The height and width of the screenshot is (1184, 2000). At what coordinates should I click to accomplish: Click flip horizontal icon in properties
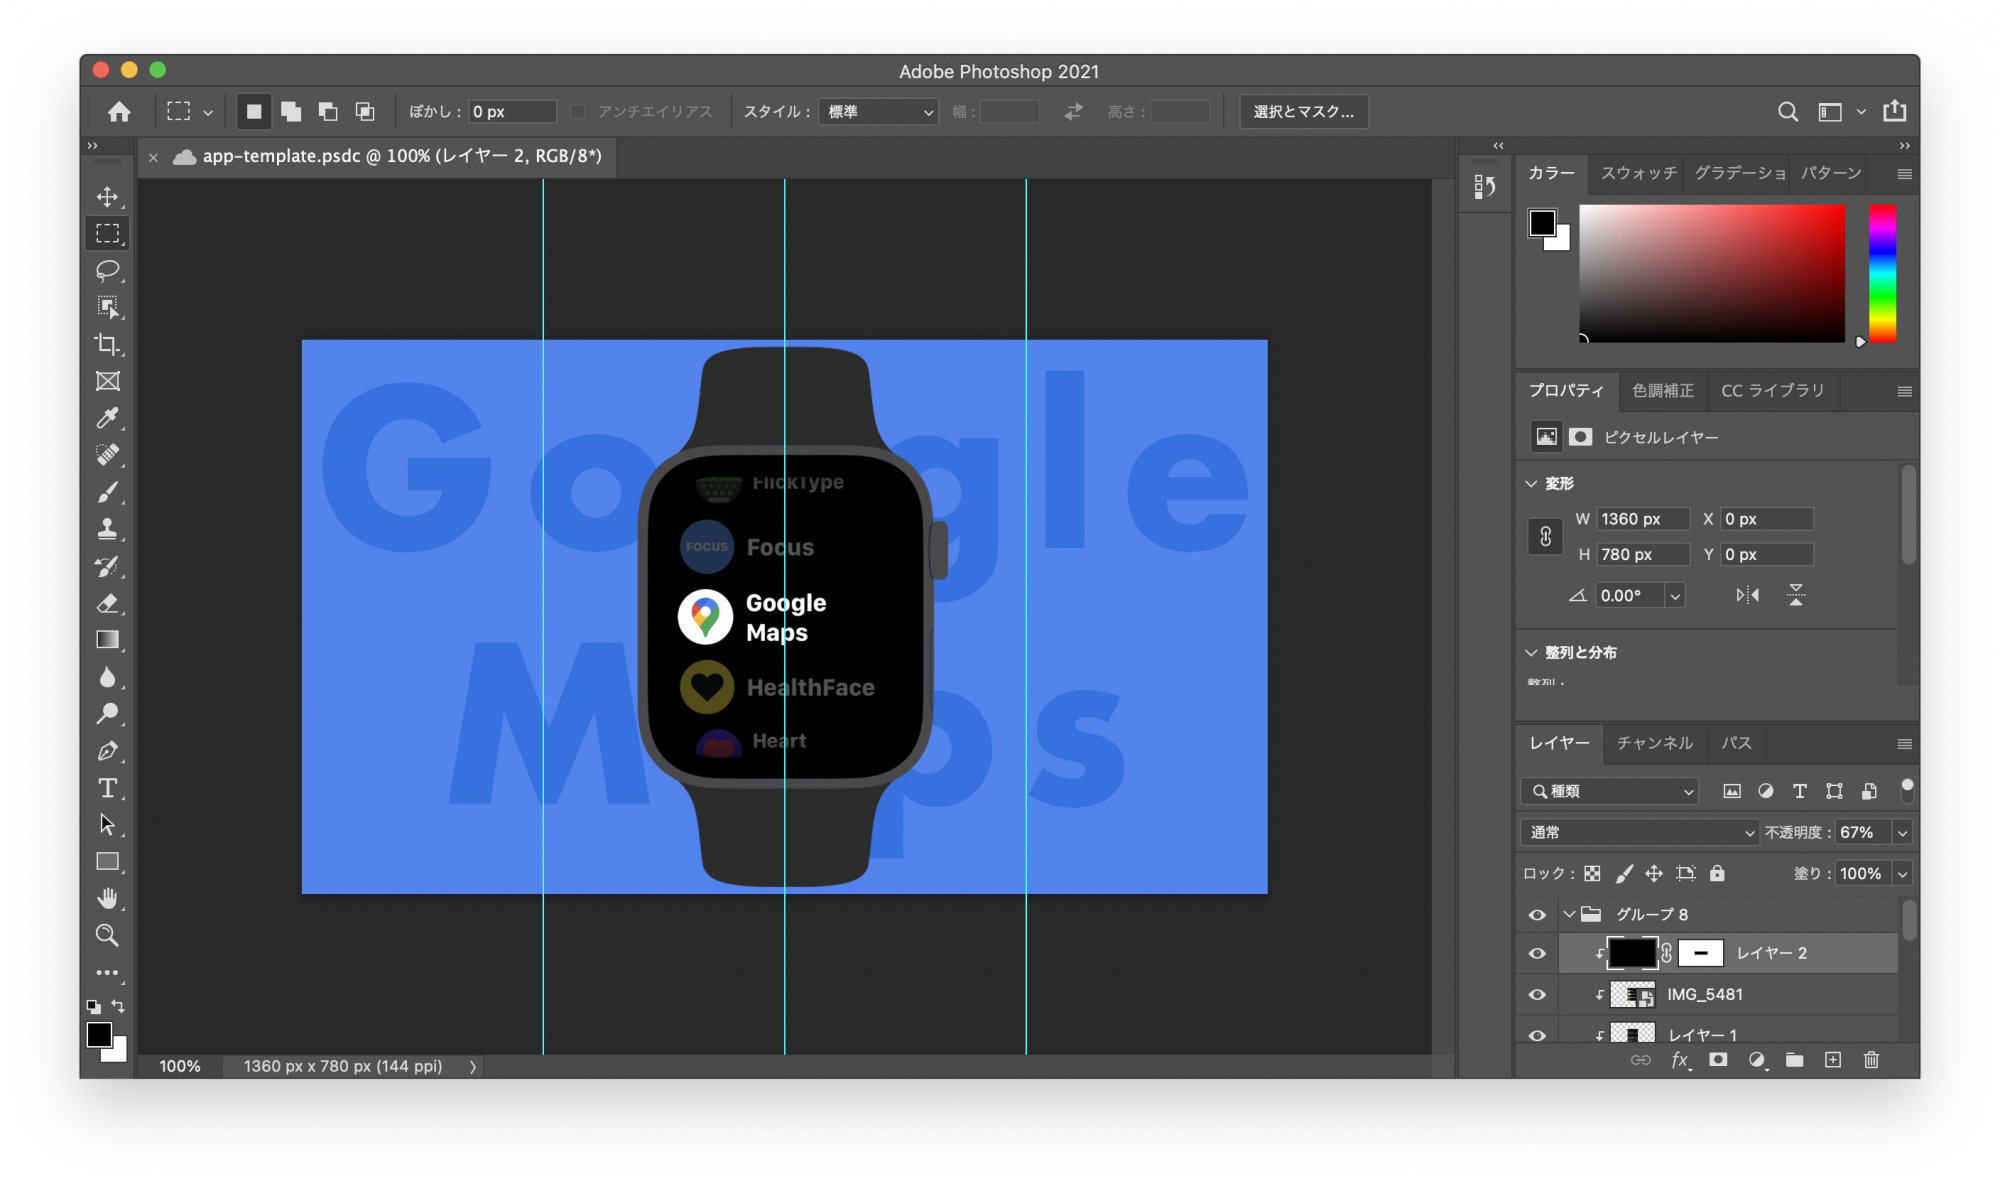(1747, 595)
